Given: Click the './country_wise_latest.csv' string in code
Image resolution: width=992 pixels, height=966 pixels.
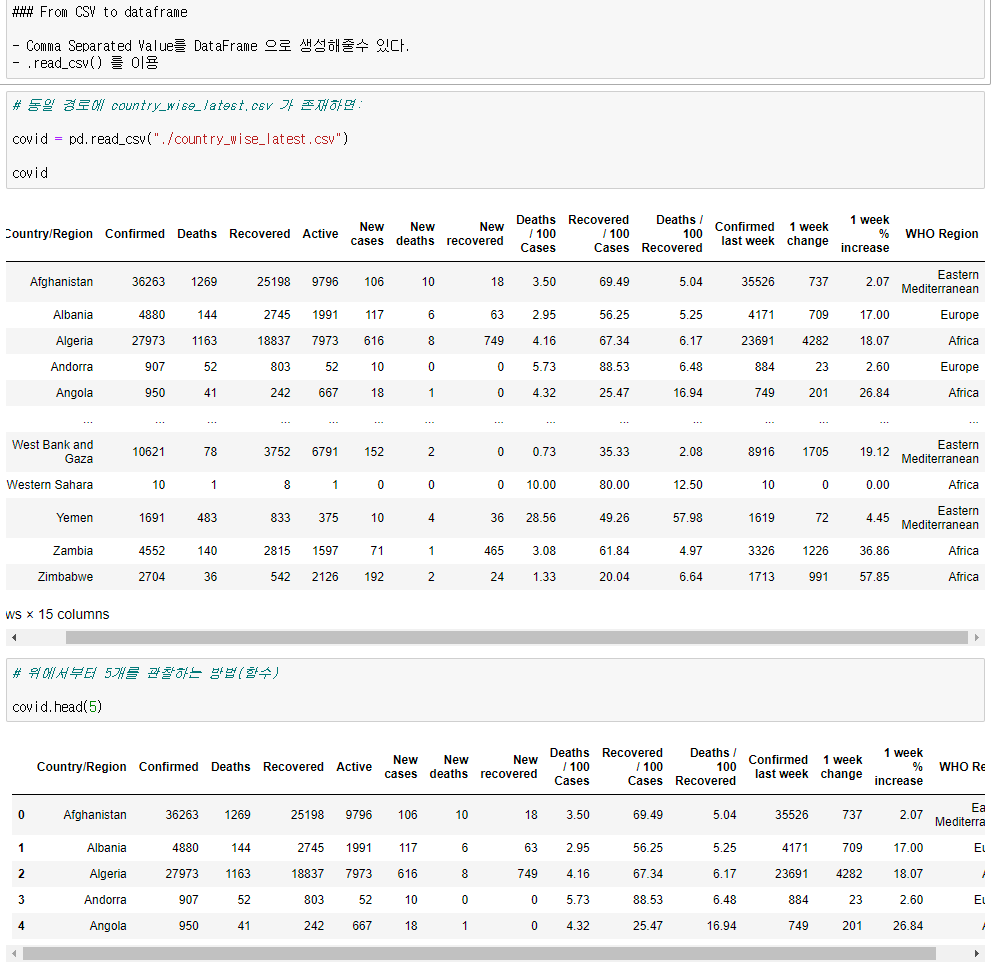Looking at the screenshot, I should click(x=247, y=139).
